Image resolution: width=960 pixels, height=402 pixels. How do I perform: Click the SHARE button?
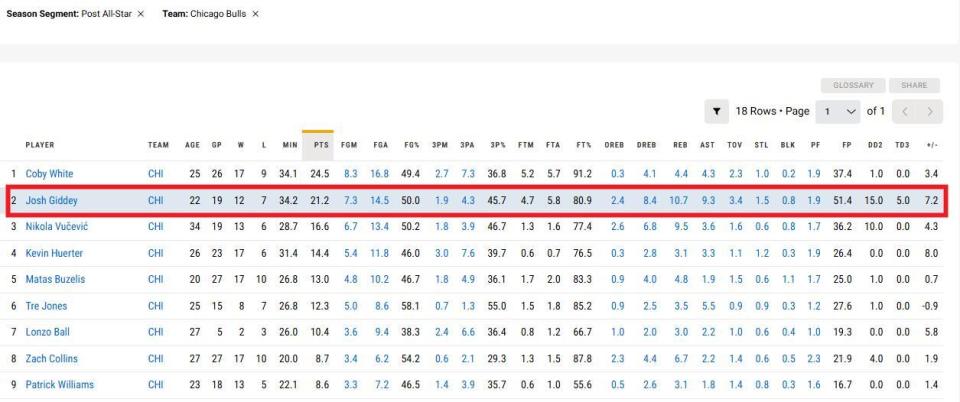tap(914, 86)
